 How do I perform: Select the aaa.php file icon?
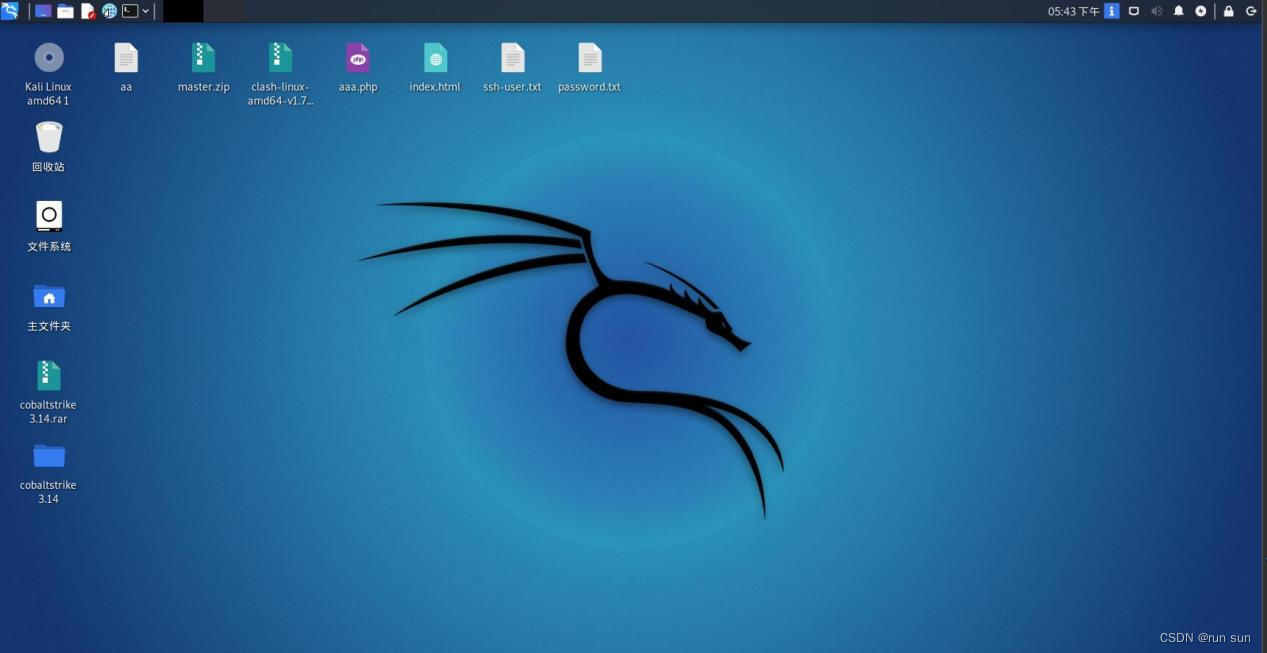tap(358, 57)
